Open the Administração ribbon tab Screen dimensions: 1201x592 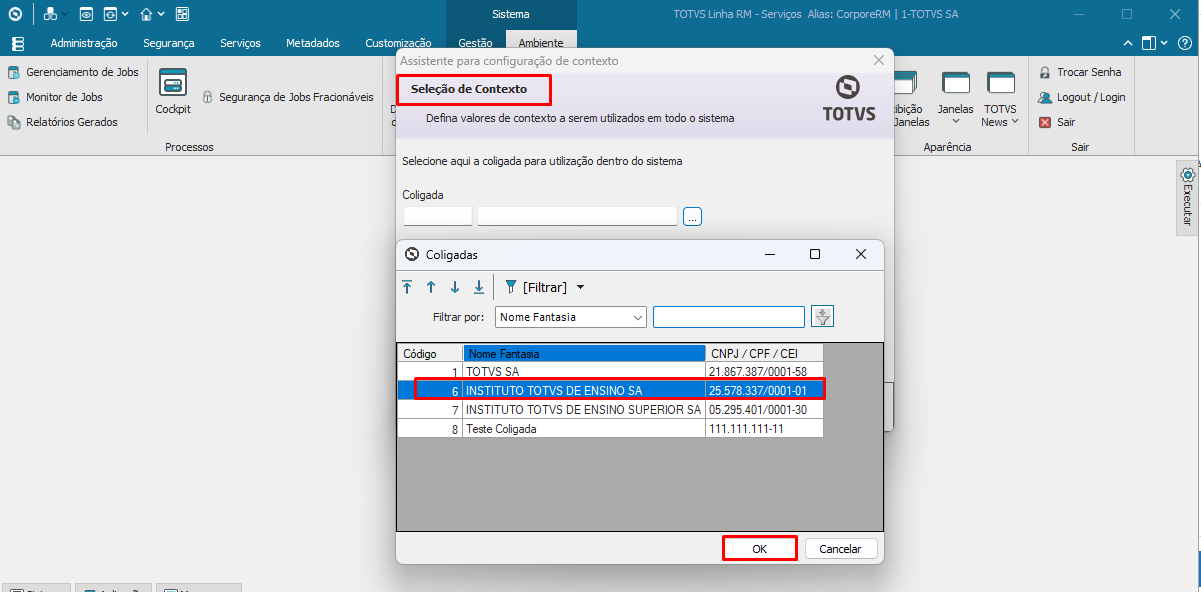coord(84,43)
